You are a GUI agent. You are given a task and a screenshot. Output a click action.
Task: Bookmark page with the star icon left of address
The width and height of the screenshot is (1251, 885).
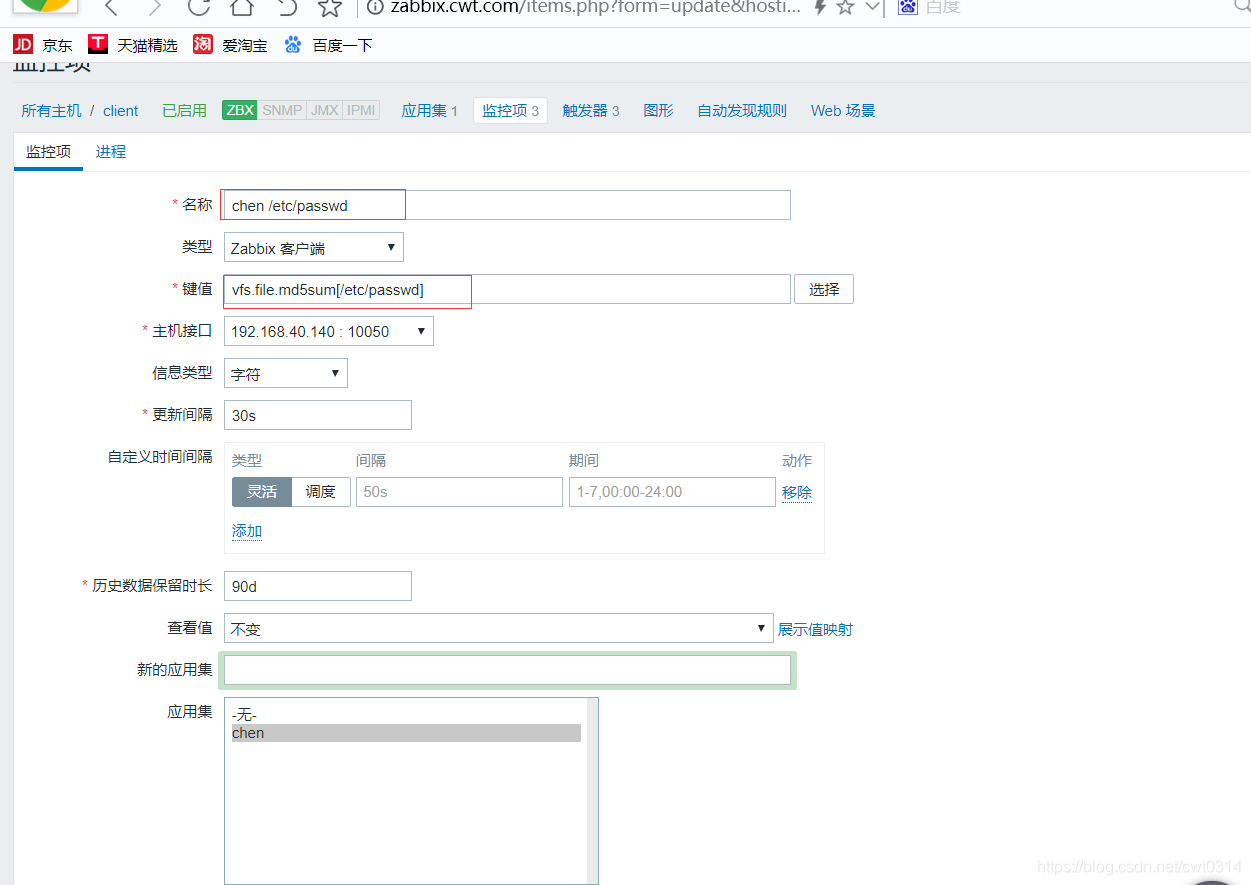click(330, 8)
